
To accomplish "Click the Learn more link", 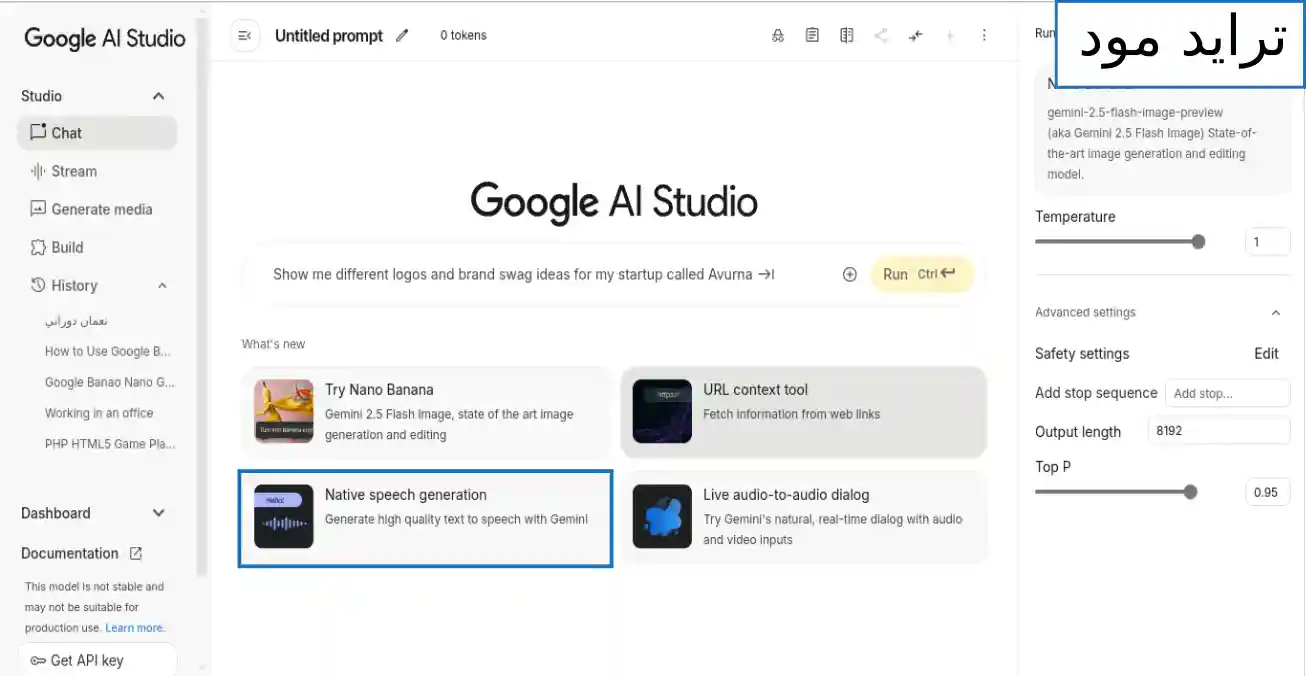I will pos(134,628).
